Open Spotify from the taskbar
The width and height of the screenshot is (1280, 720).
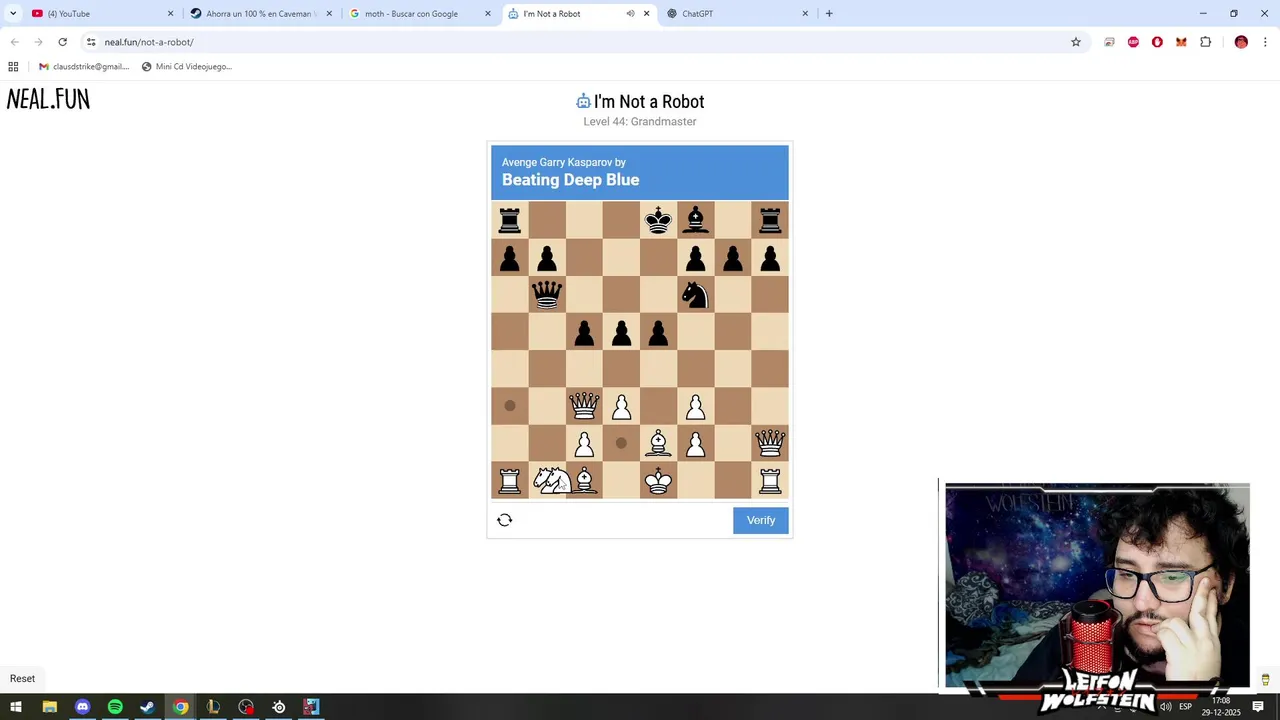(x=115, y=707)
